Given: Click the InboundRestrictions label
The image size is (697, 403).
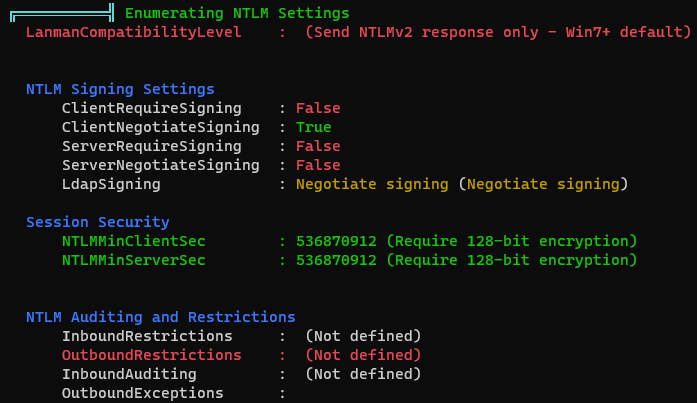Looking at the screenshot, I should click(x=147, y=336).
